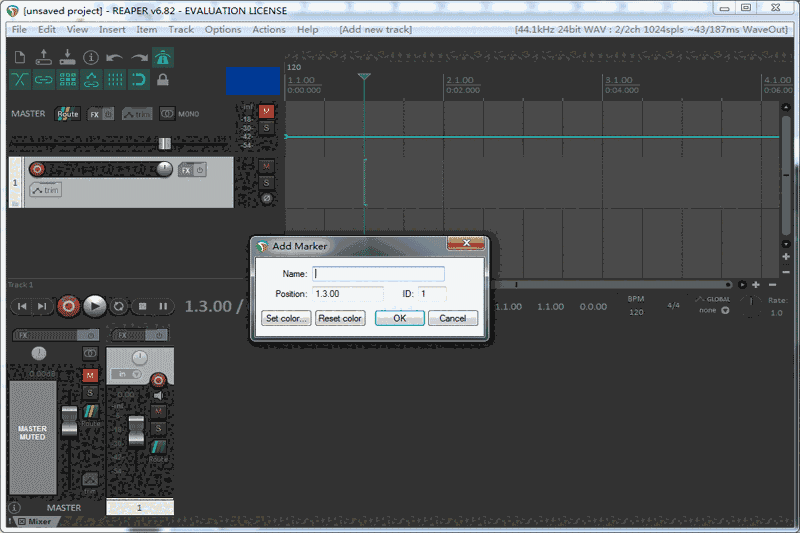Click the lock icon in toolbar
Viewport: 800px width, 533px height.
(162, 79)
